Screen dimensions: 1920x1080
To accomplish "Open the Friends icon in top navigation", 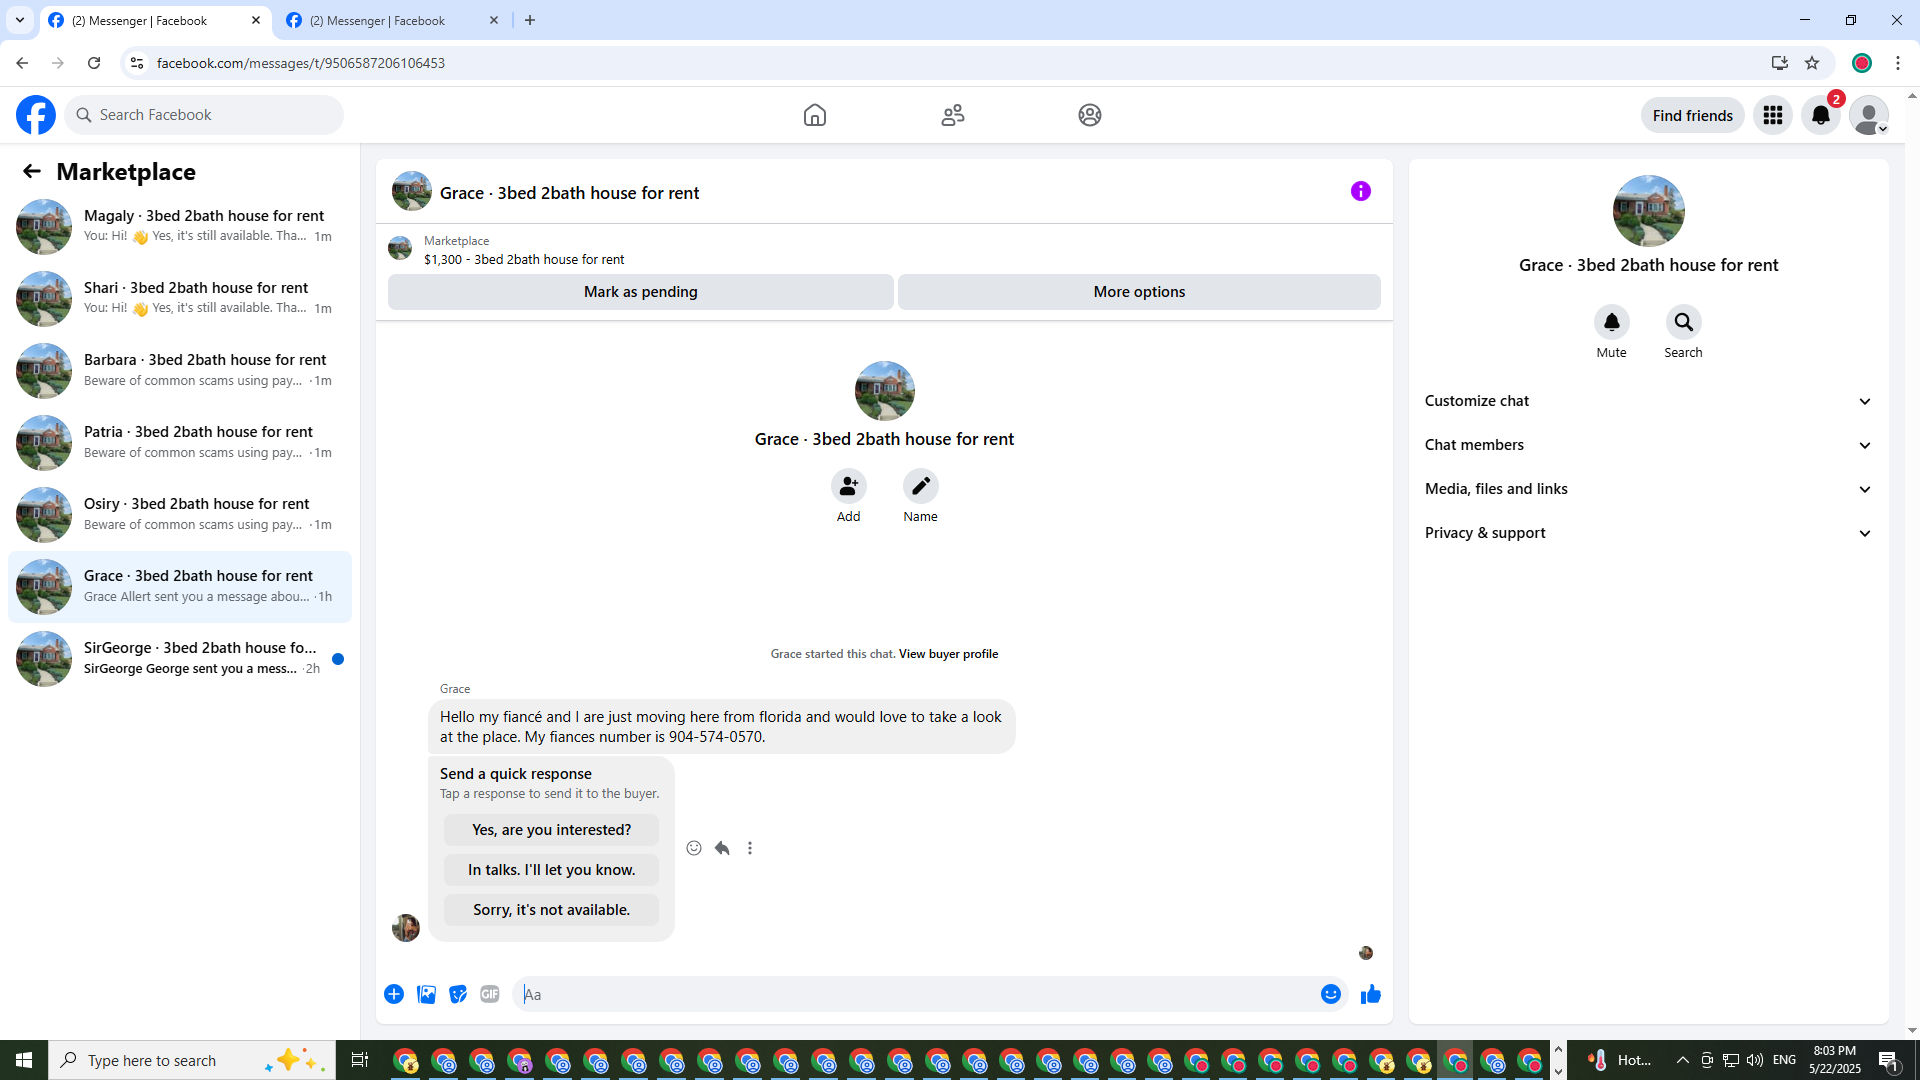I will (x=953, y=115).
